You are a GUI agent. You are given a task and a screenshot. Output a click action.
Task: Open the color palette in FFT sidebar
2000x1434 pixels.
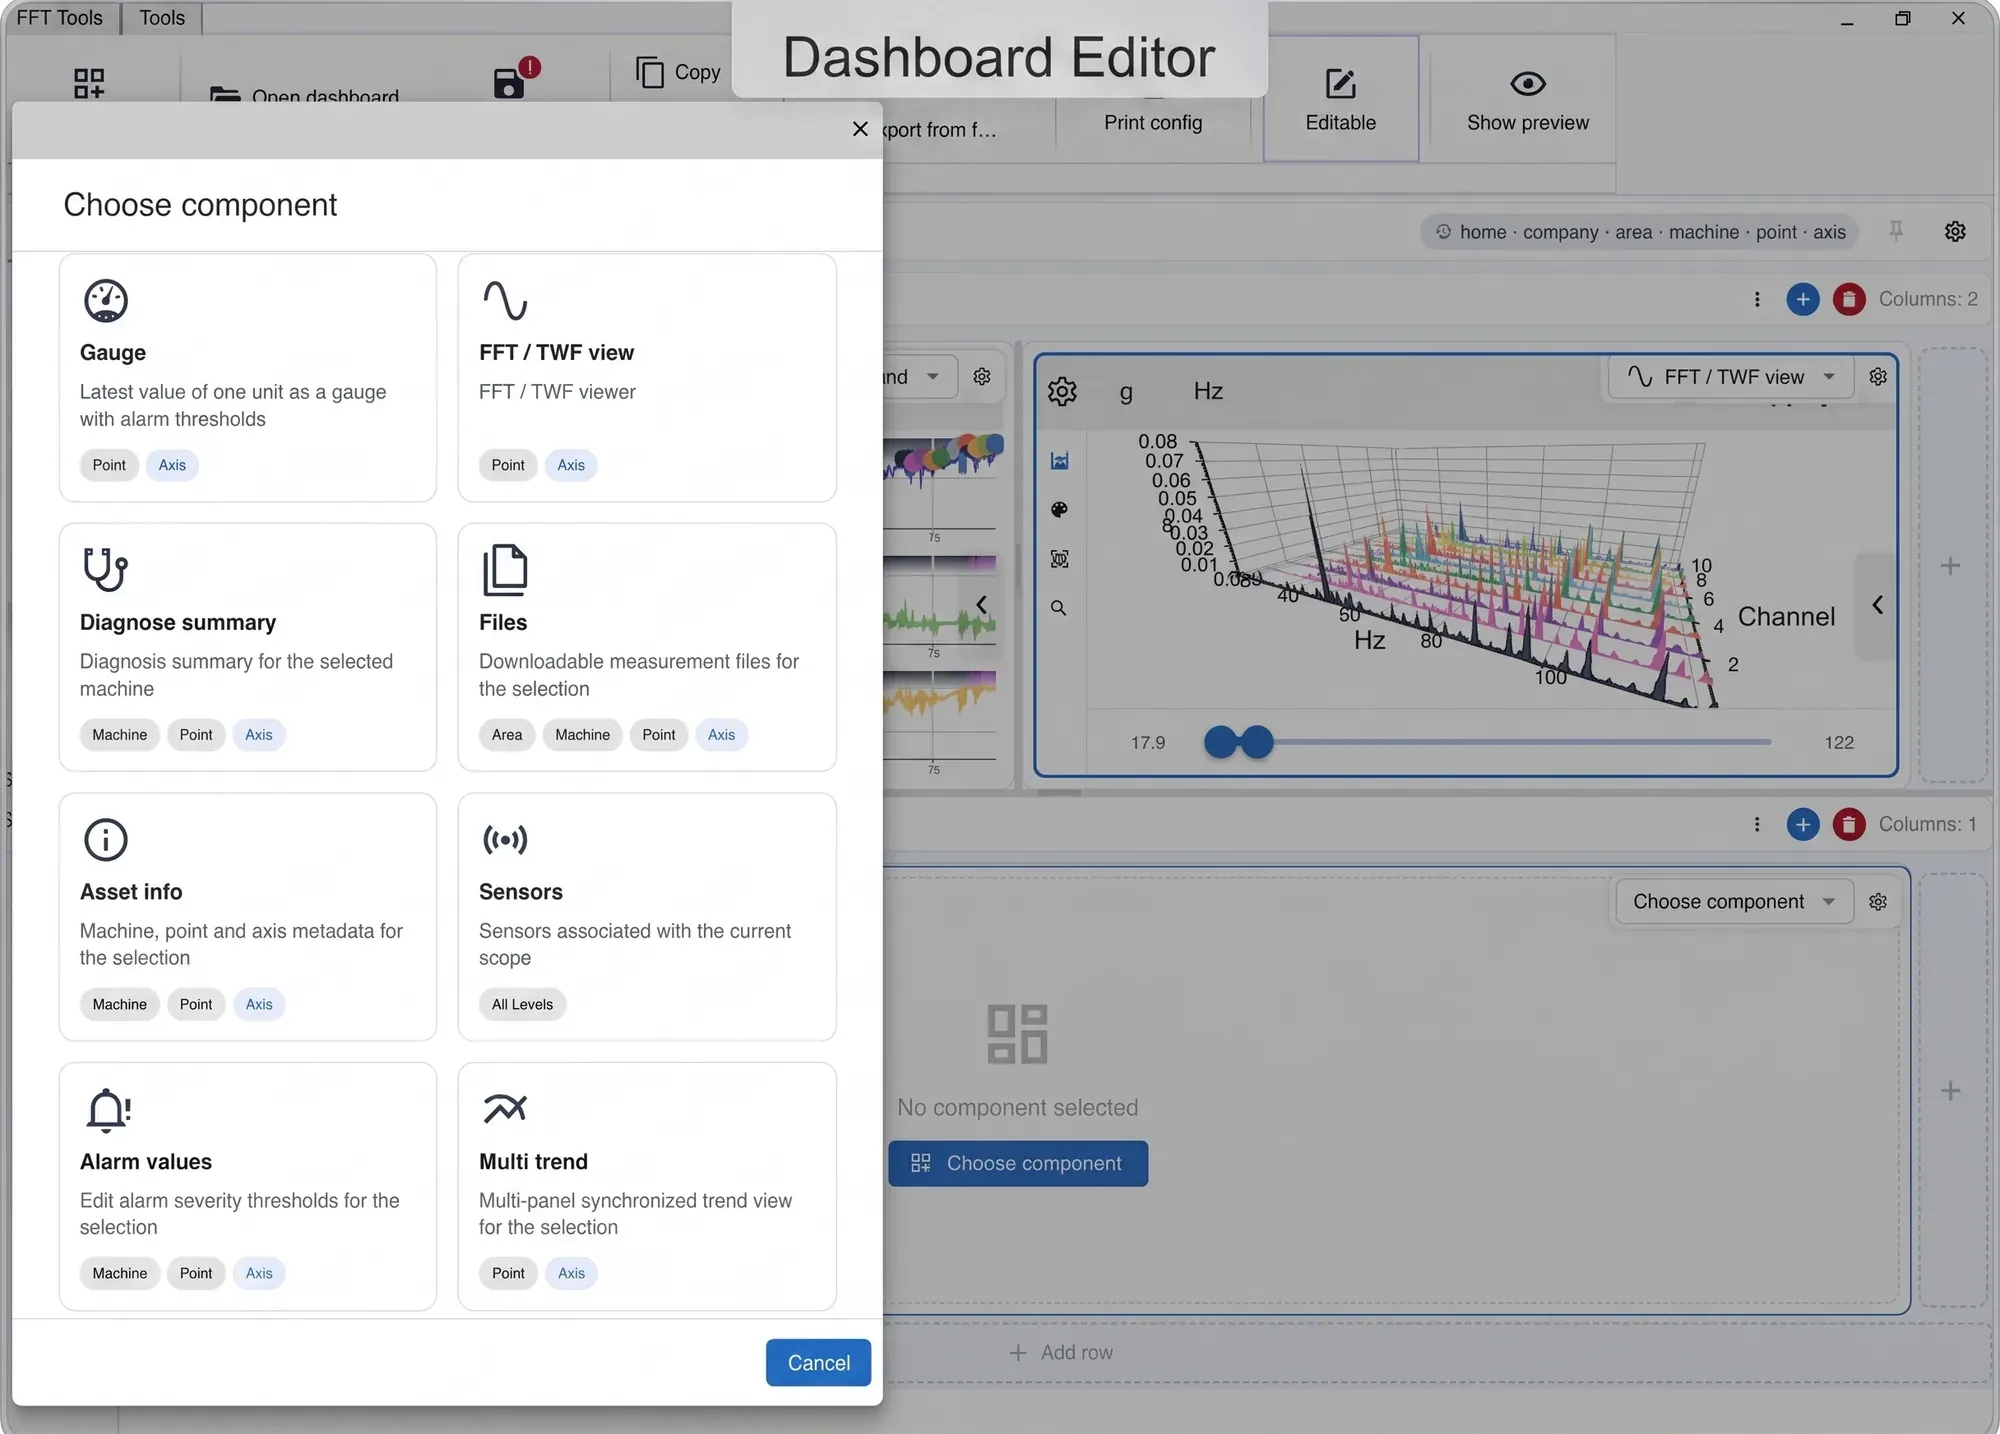point(1059,509)
